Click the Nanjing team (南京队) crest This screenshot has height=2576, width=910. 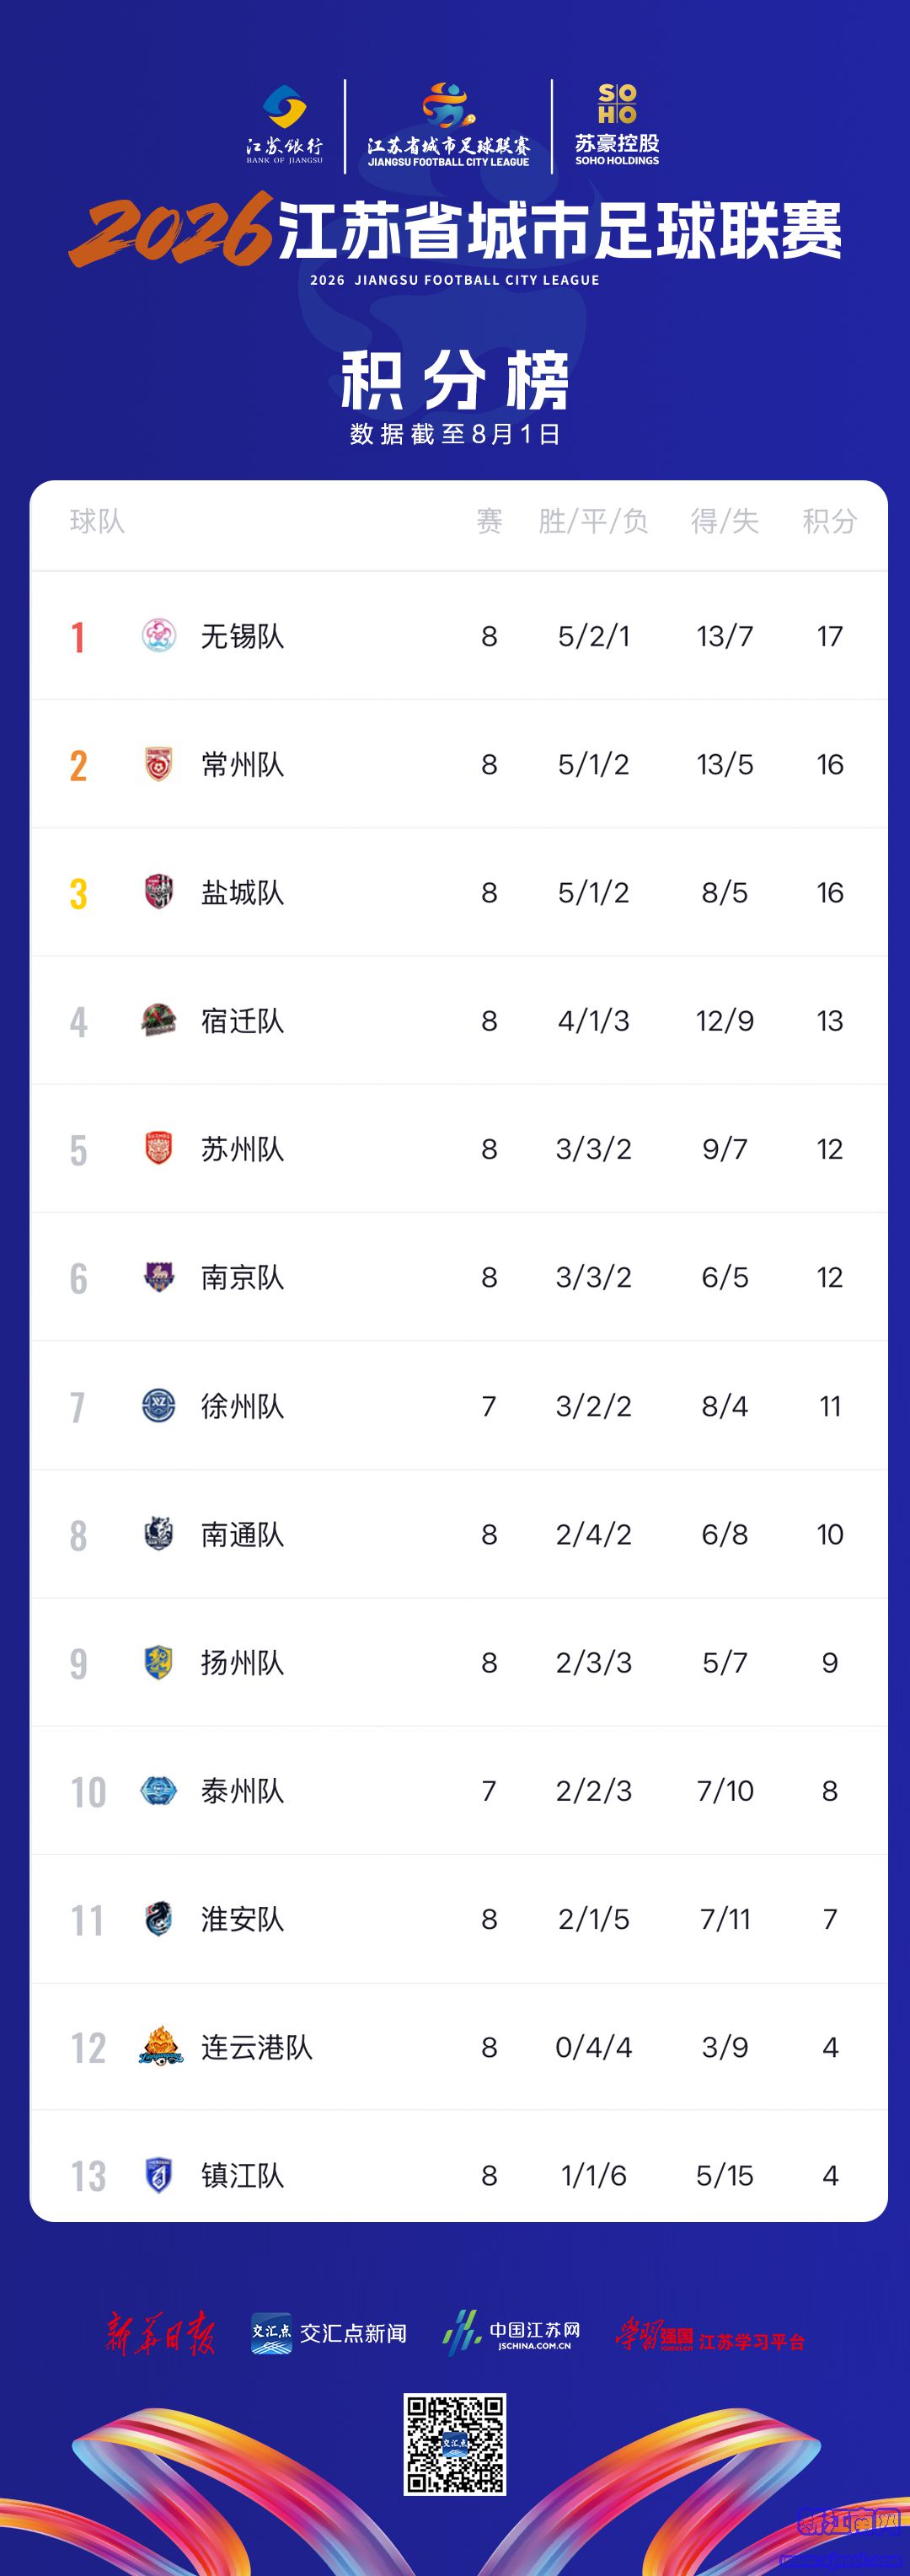tap(159, 1276)
